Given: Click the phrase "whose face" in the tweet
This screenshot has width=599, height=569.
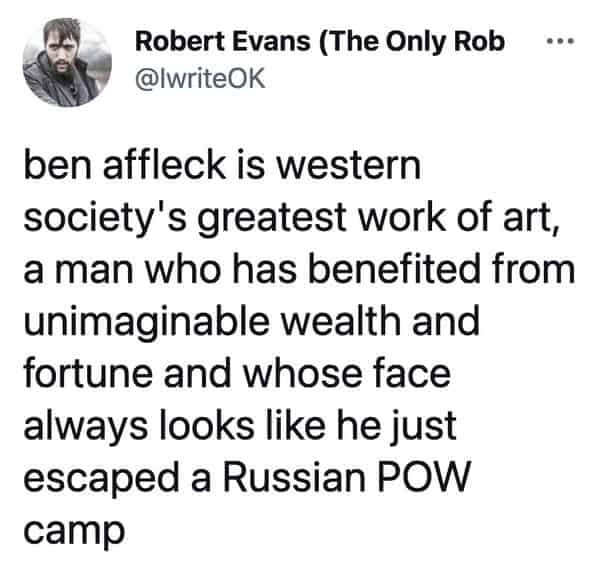Looking at the screenshot, I should coord(347,372).
